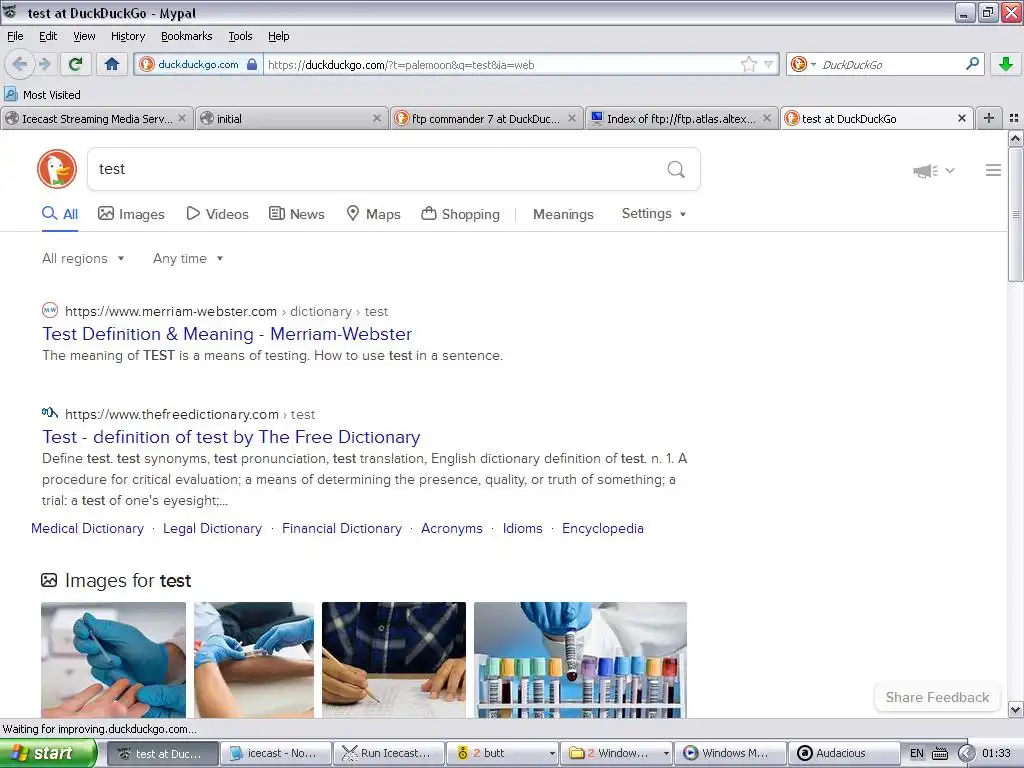The height and width of the screenshot is (768, 1024).
Task: Open the Tools menu
Action: (240, 36)
